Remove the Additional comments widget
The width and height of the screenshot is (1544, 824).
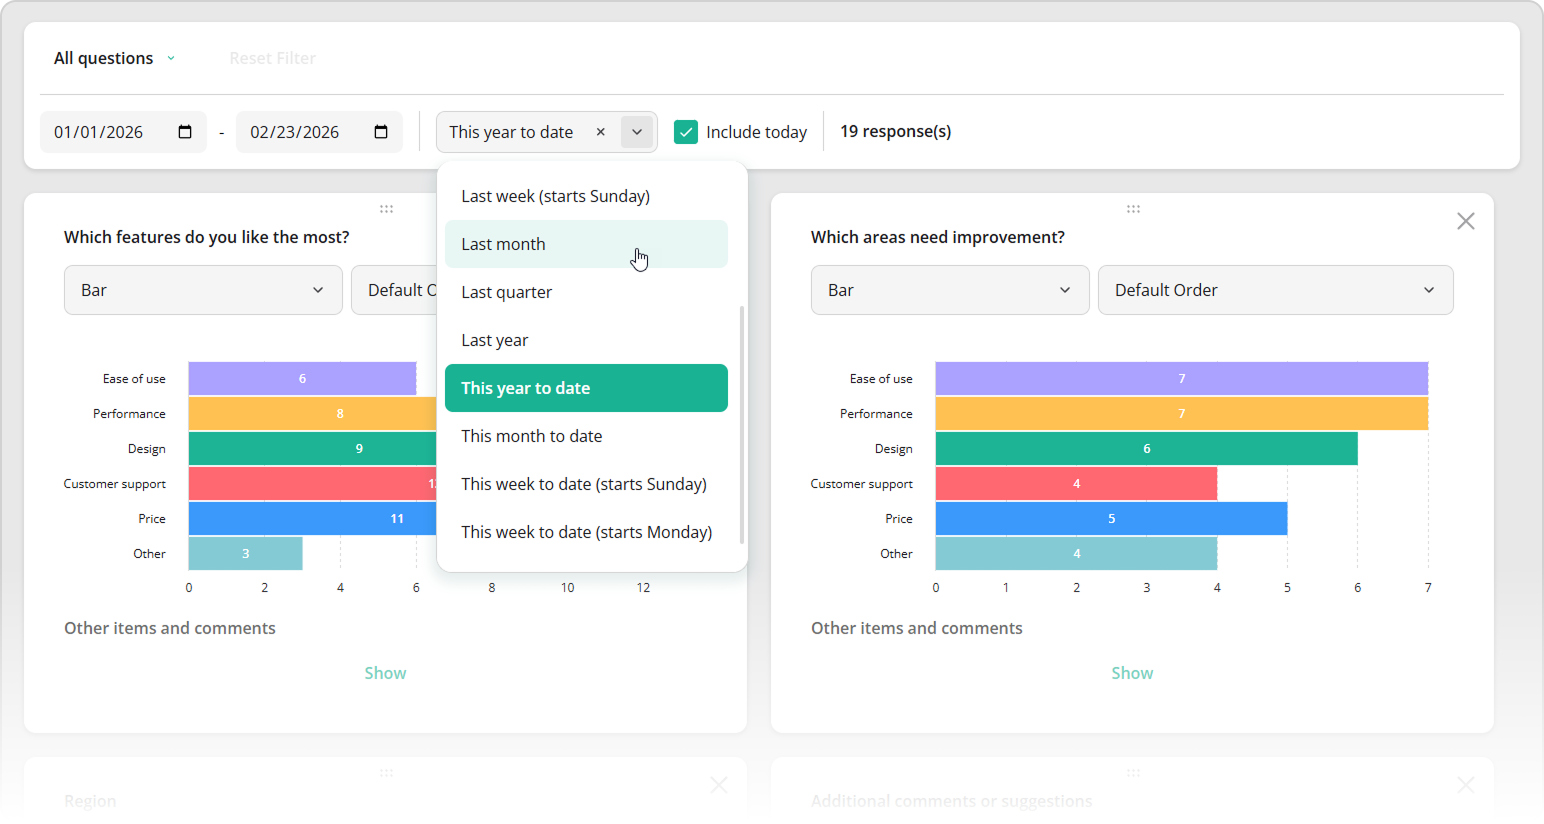click(x=1465, y=785)
